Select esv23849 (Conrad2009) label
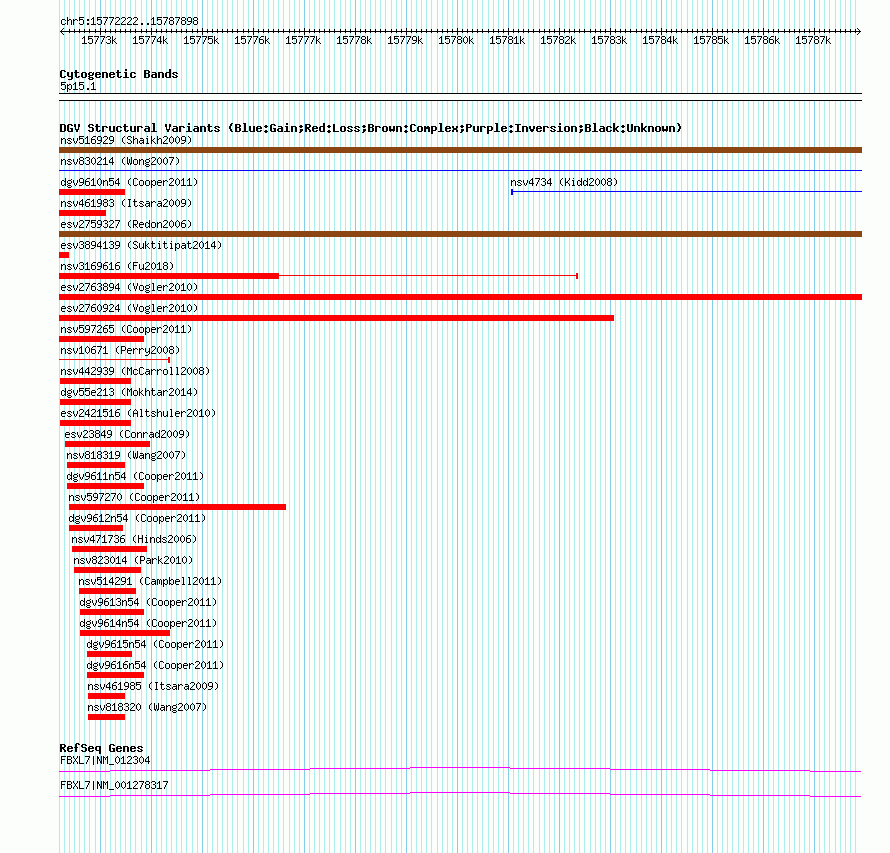The image size is (890, 853). click(x=127, y=434)
